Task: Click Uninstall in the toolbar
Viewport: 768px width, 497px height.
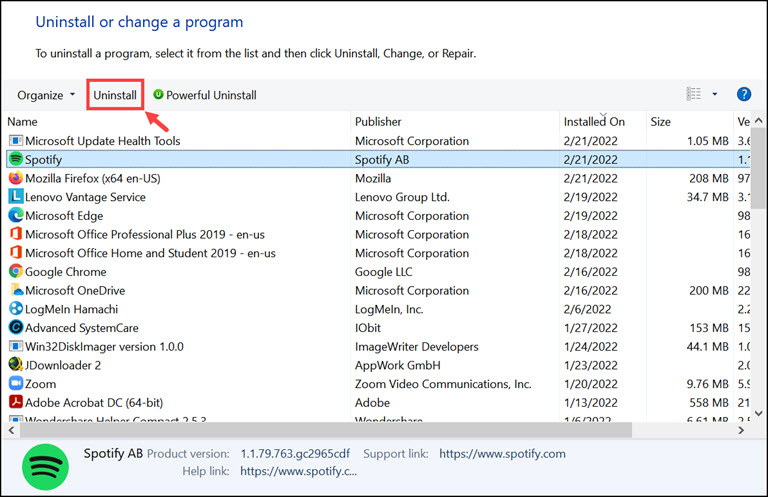Action: point(115,95)
